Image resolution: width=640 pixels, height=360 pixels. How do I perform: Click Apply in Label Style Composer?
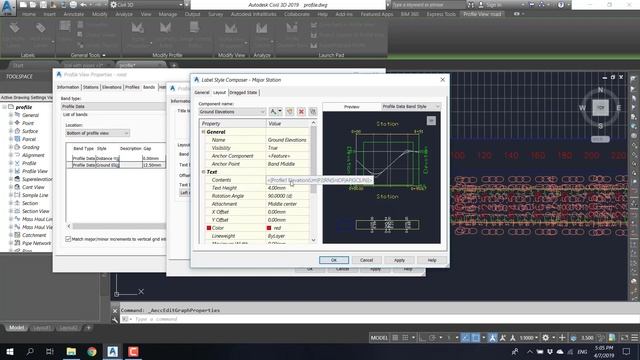coord(399,260)
